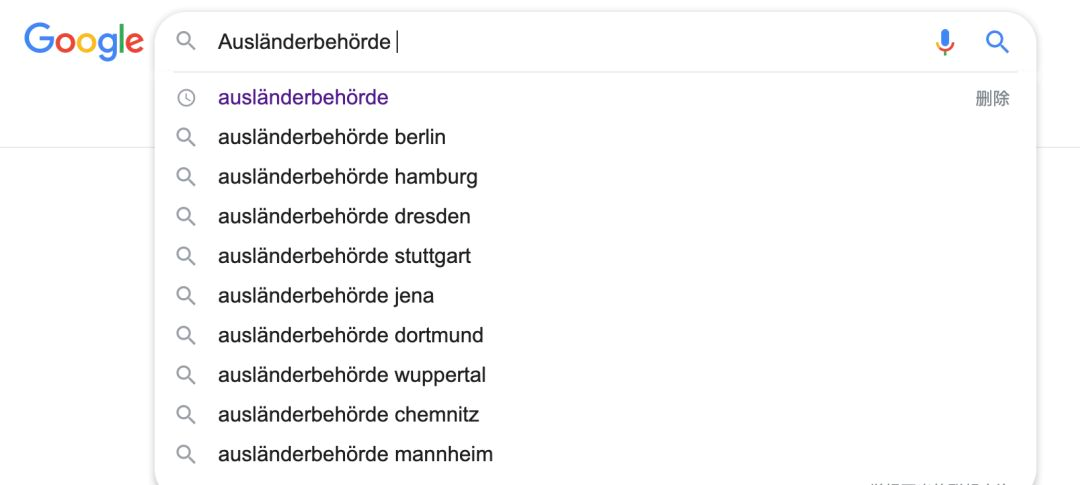Click into the Ausländerbehörde search text field
The image size is (1080, 485).
tap(565, 42)
